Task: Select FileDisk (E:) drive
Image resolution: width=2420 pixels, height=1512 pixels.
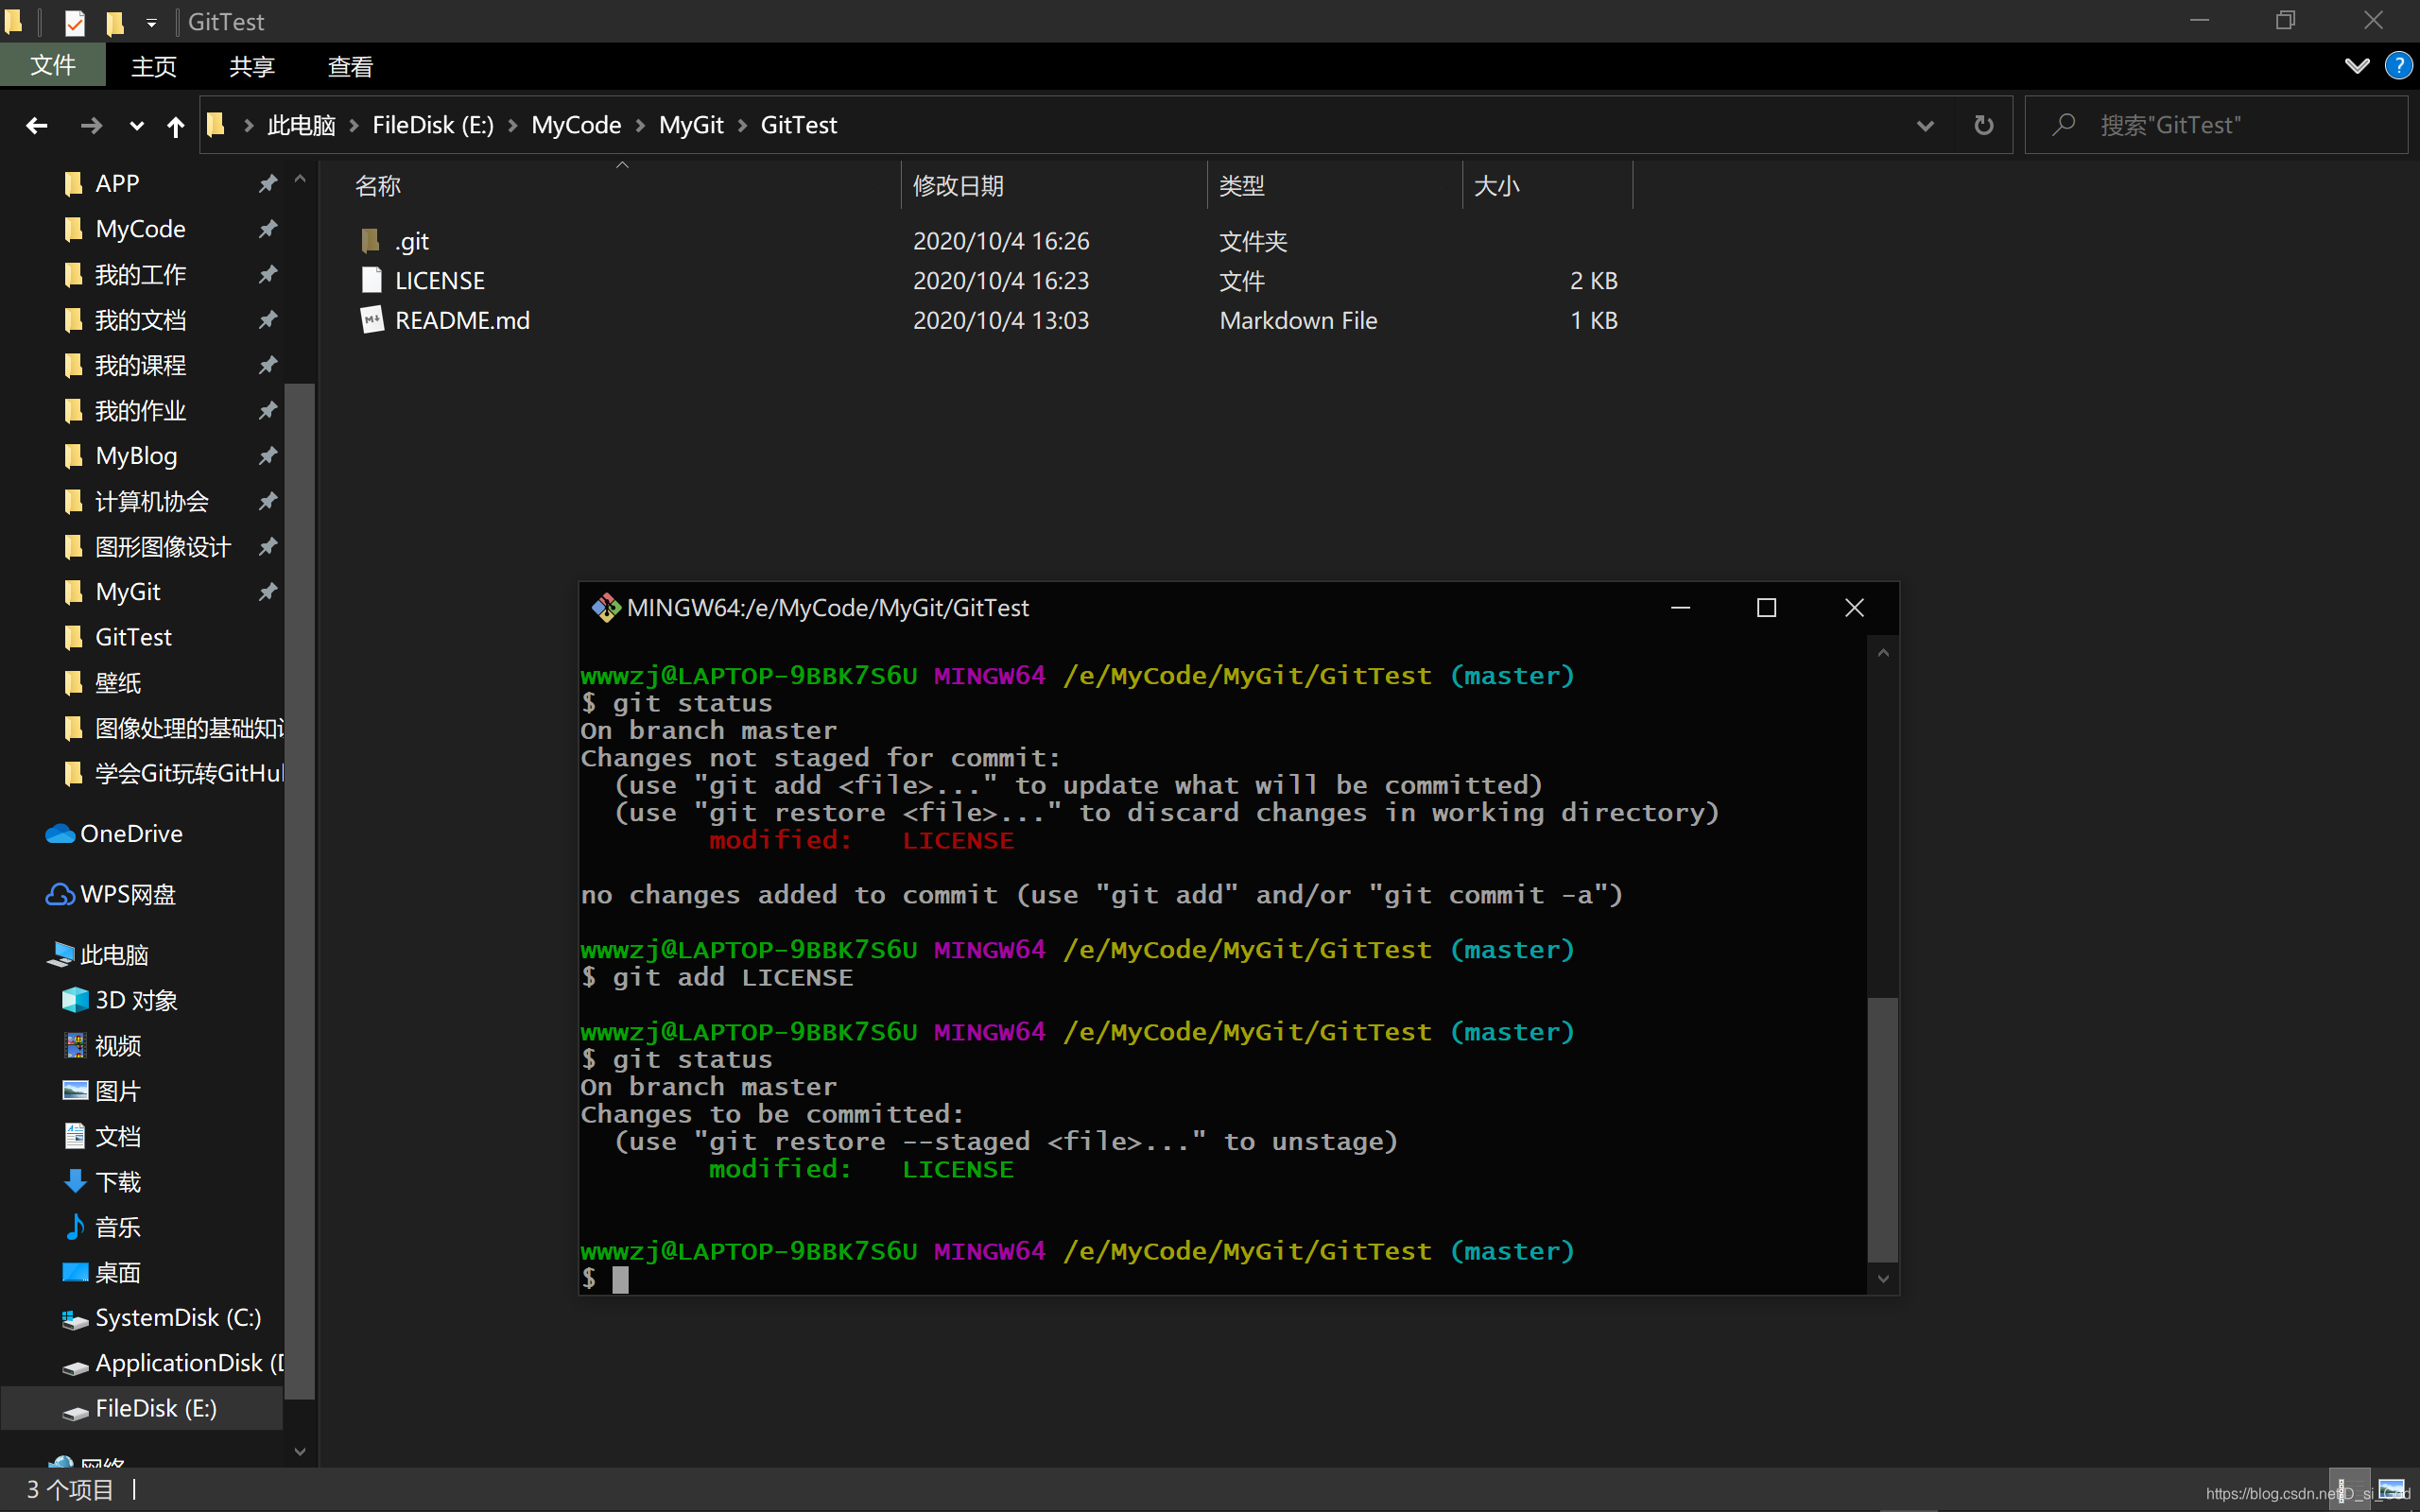Action: tap(140, 1408)
